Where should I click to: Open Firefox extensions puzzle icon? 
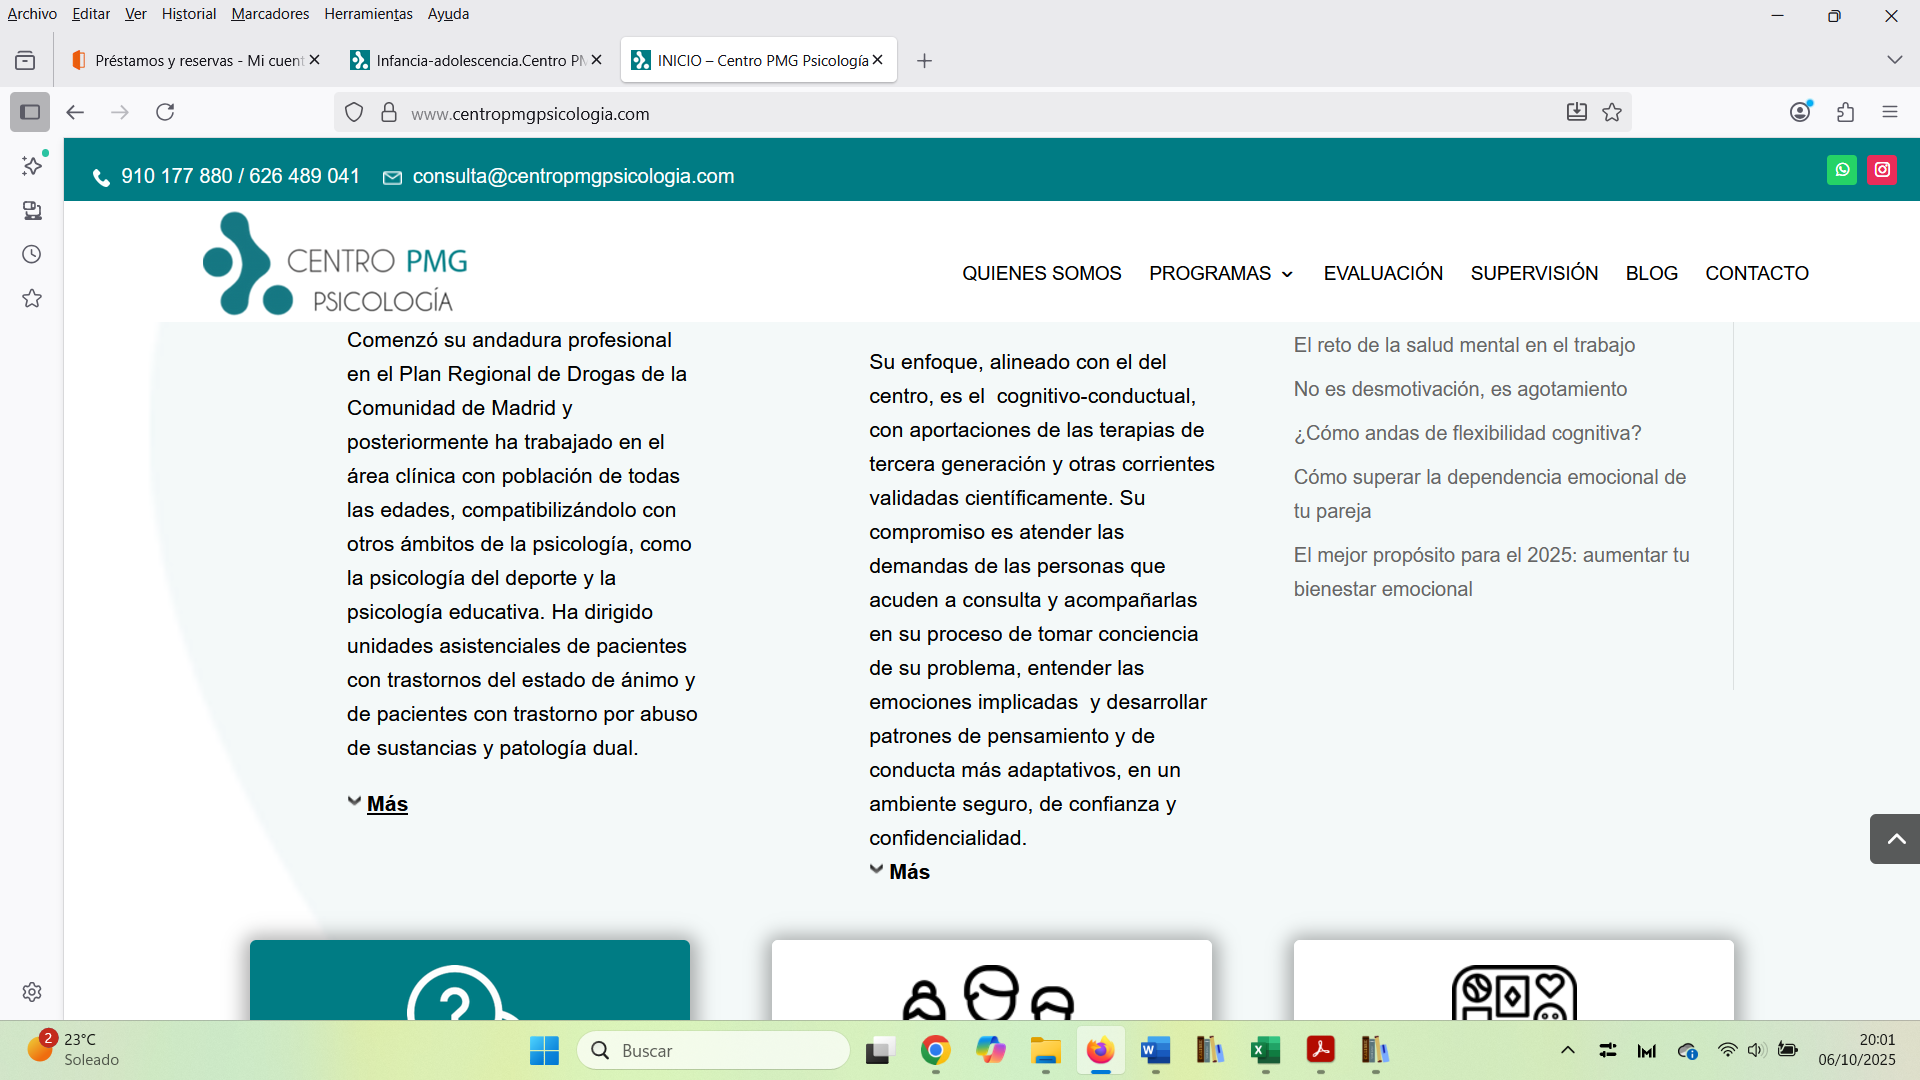[1845, 113]
